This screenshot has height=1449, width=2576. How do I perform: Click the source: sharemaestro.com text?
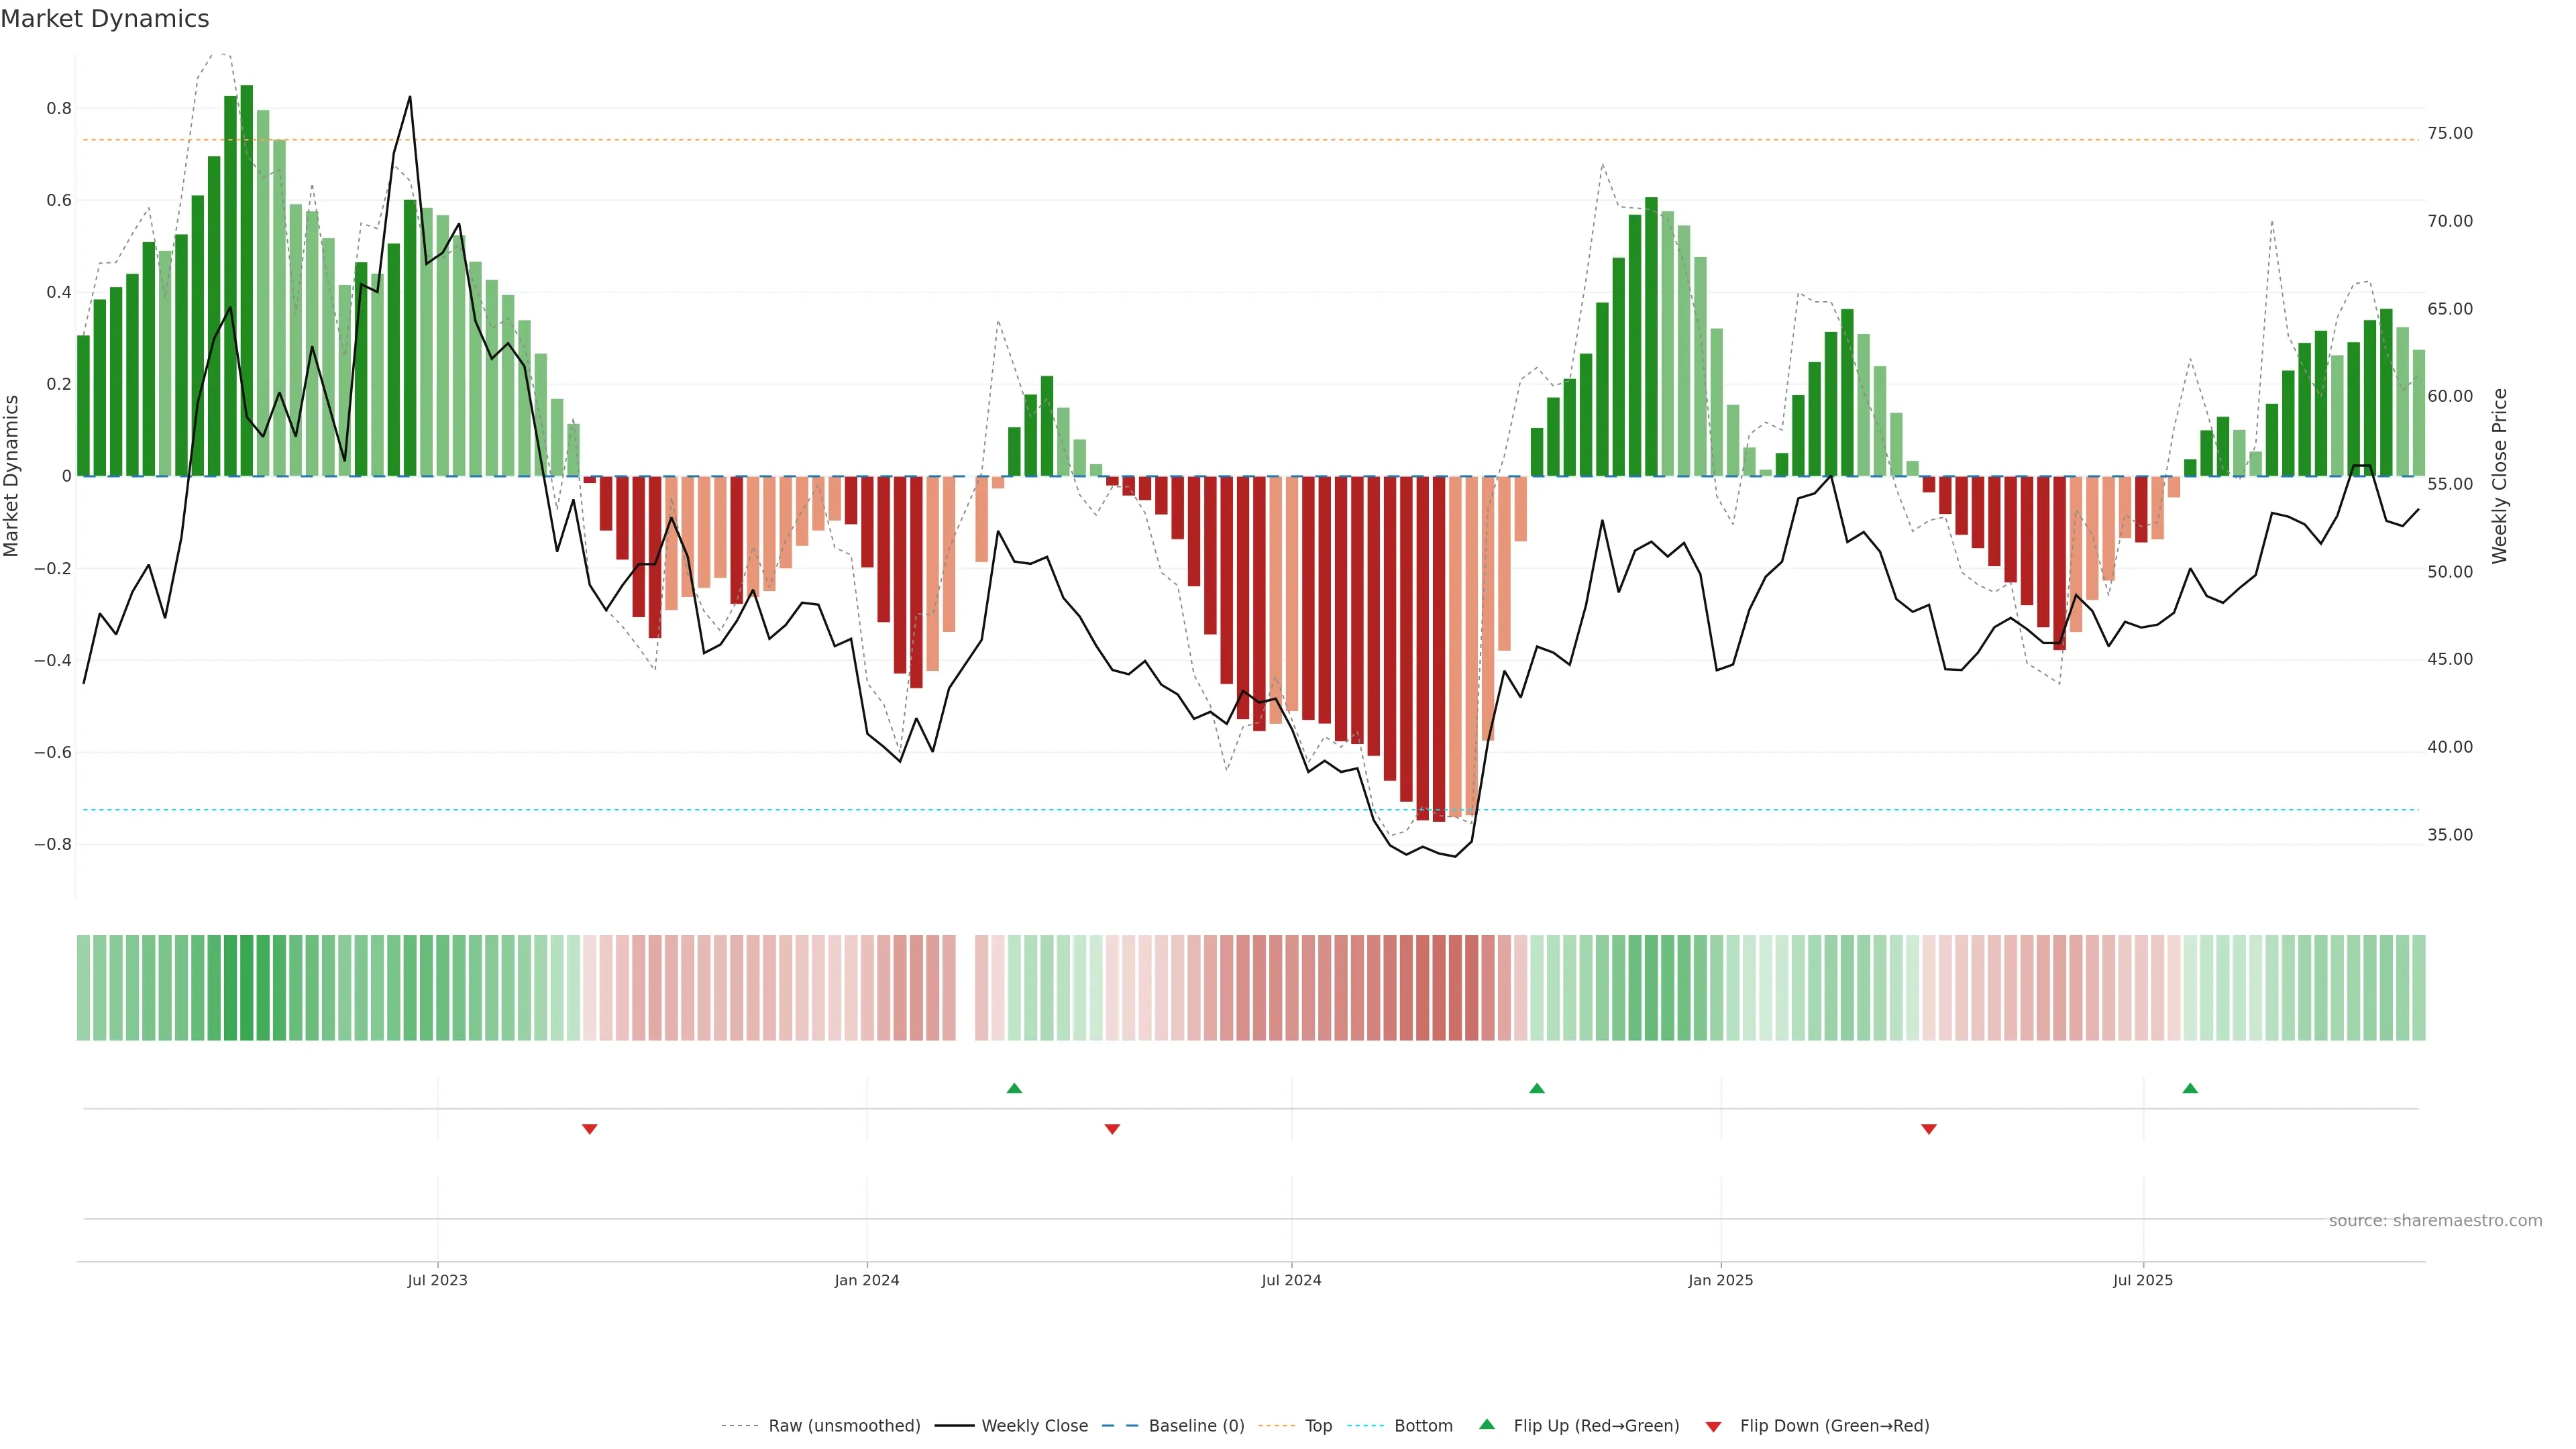[2435, 1221]
